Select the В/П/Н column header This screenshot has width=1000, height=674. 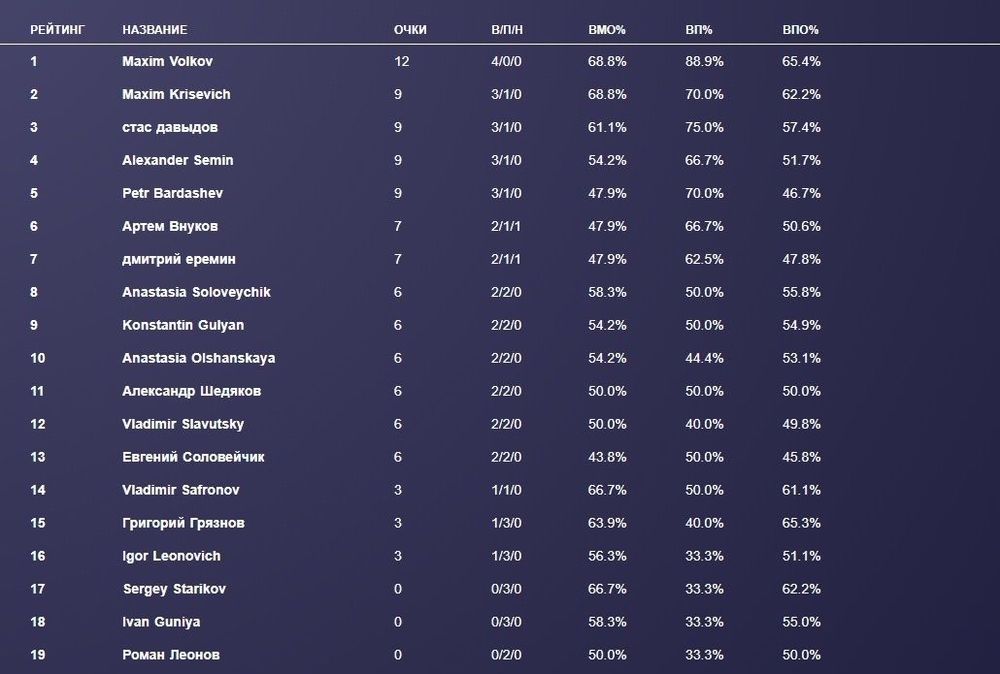507,30
